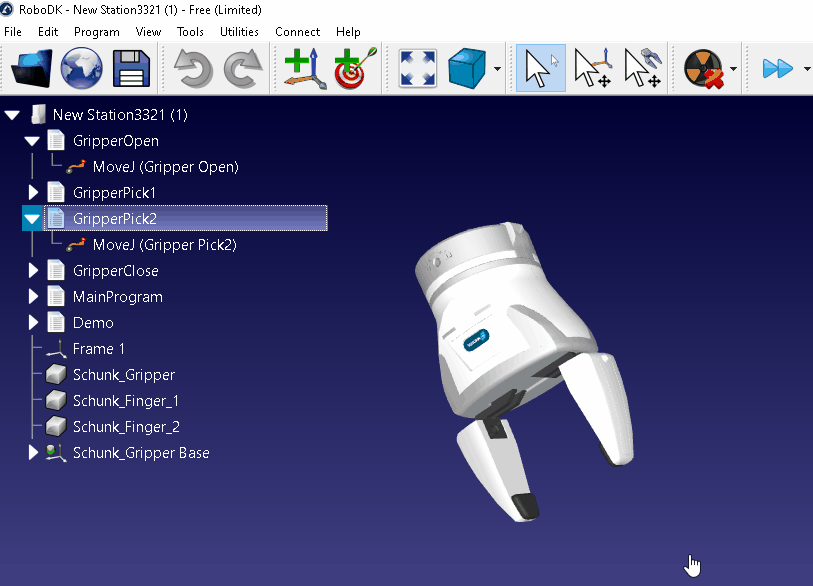Select the Schunk_Finger_2 object
Screen dimensions: 813x586
pos(126,426)
